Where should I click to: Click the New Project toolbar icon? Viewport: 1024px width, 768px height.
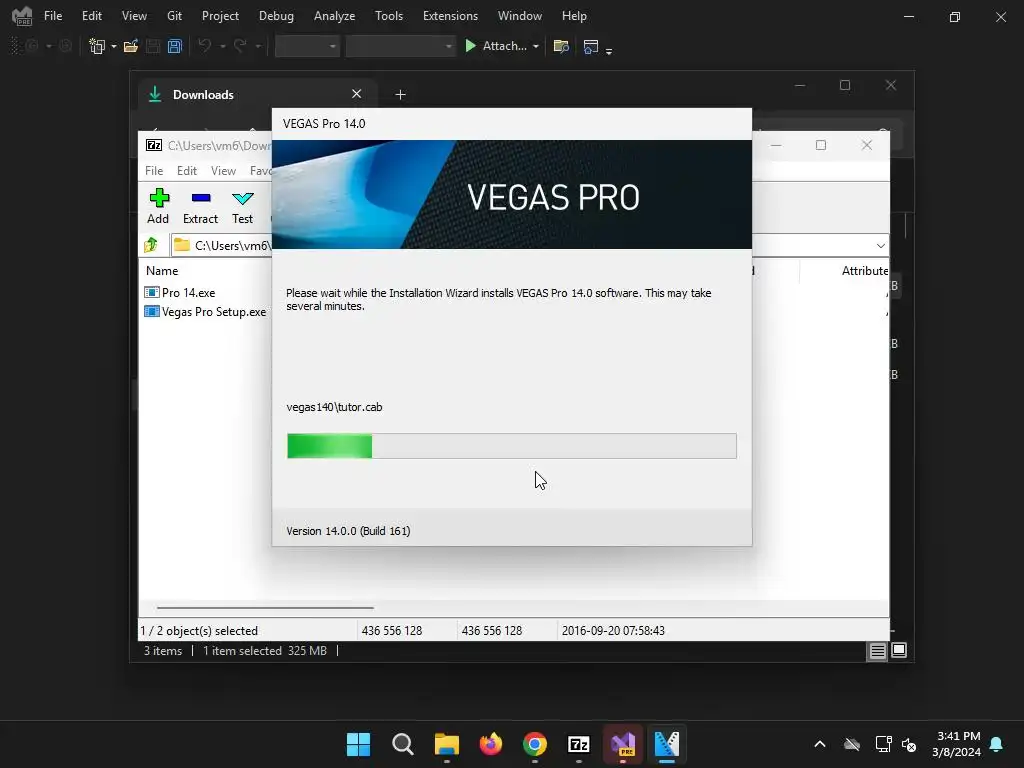97,46
